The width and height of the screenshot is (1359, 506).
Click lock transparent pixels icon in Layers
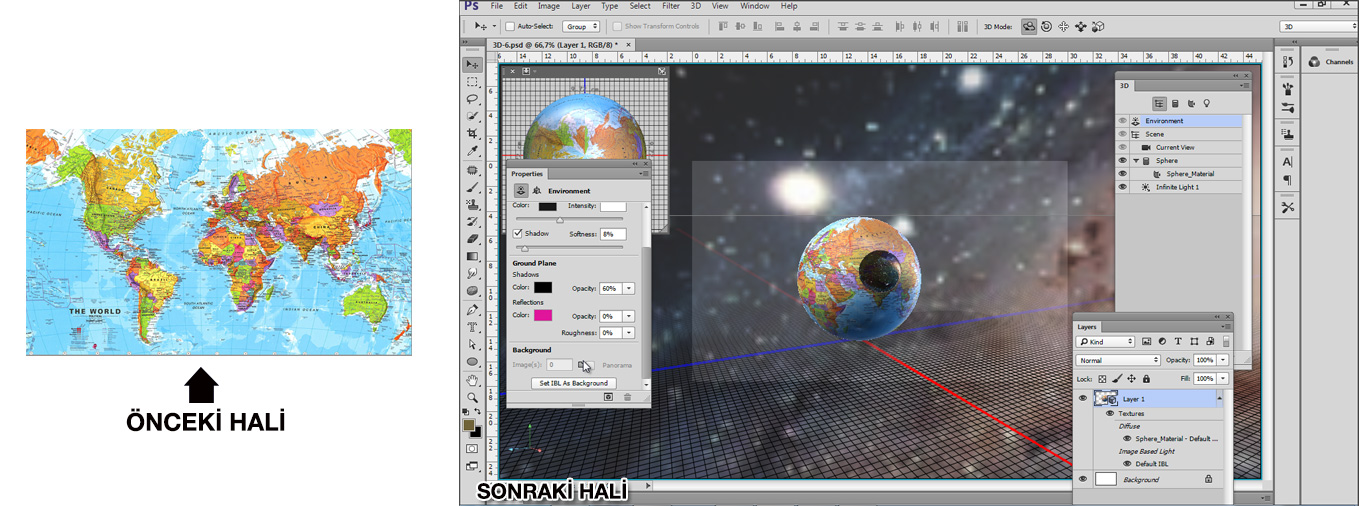[1103, 379]
